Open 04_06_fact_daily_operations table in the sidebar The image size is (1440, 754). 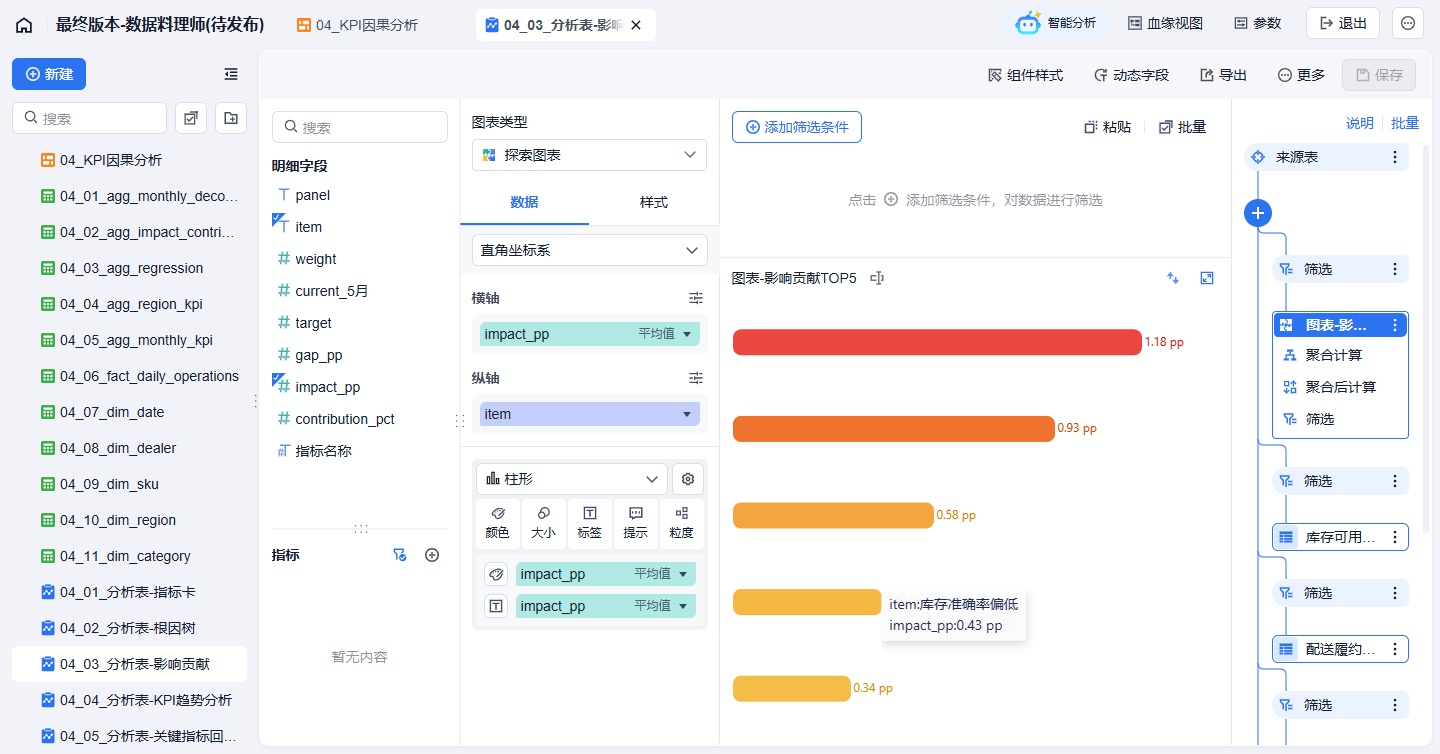coord(129,376)
